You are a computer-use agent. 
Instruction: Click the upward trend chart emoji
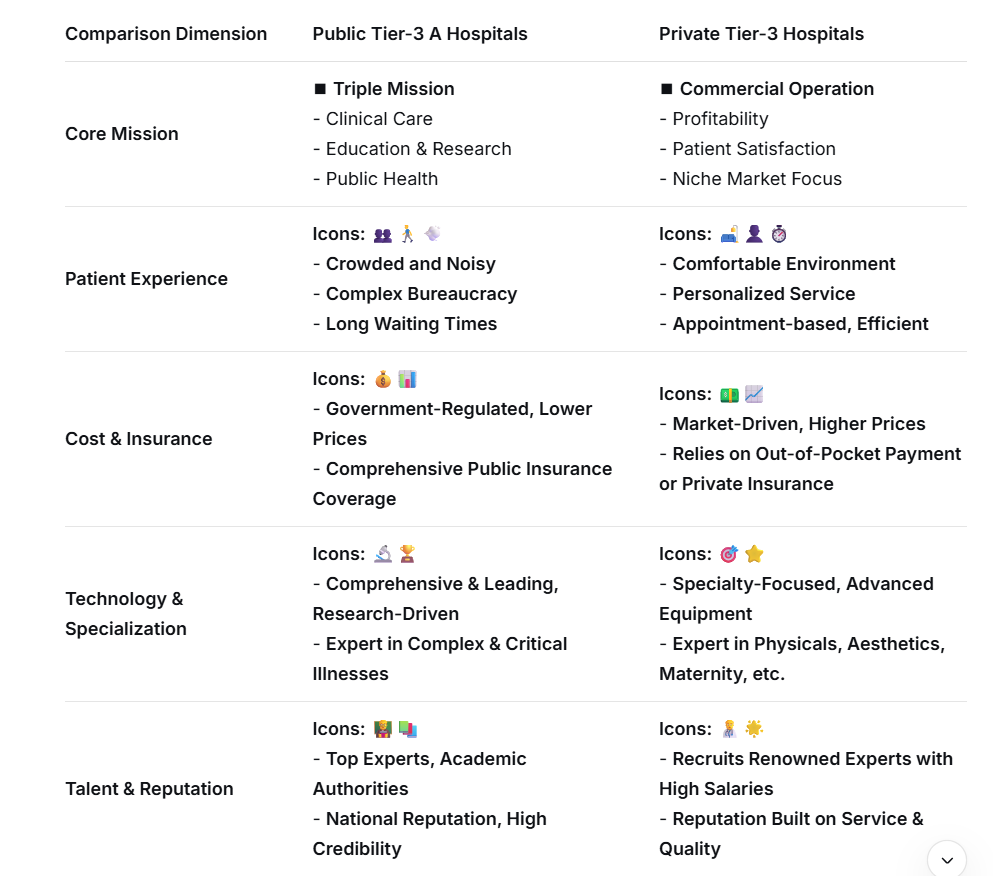click(754, 395)
